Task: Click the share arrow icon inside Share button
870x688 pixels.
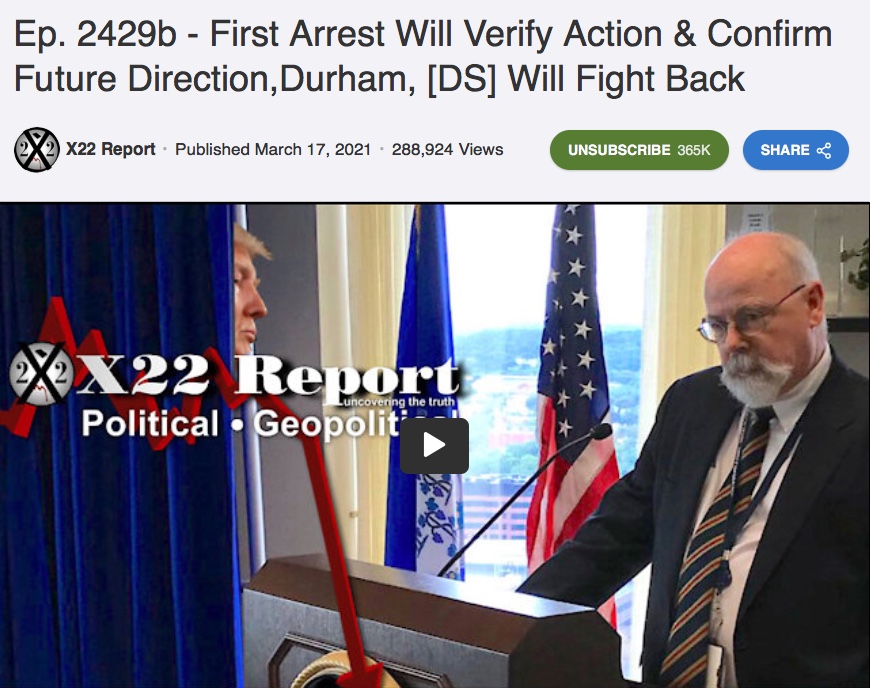Action: (x=824, y=150)
